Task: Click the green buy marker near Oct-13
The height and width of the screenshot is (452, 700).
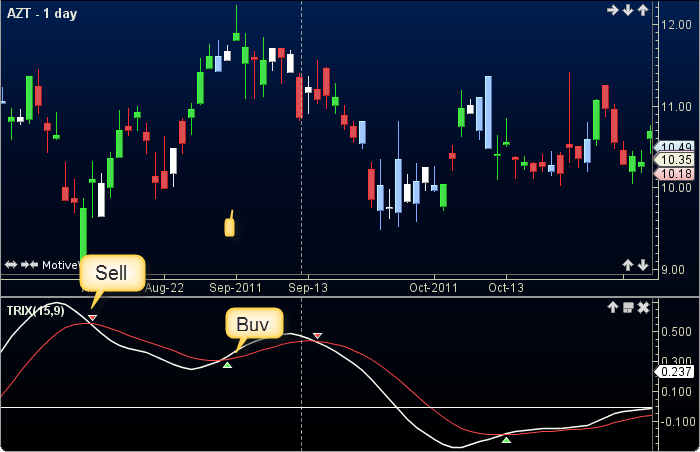Action: (x=506, y=440)
